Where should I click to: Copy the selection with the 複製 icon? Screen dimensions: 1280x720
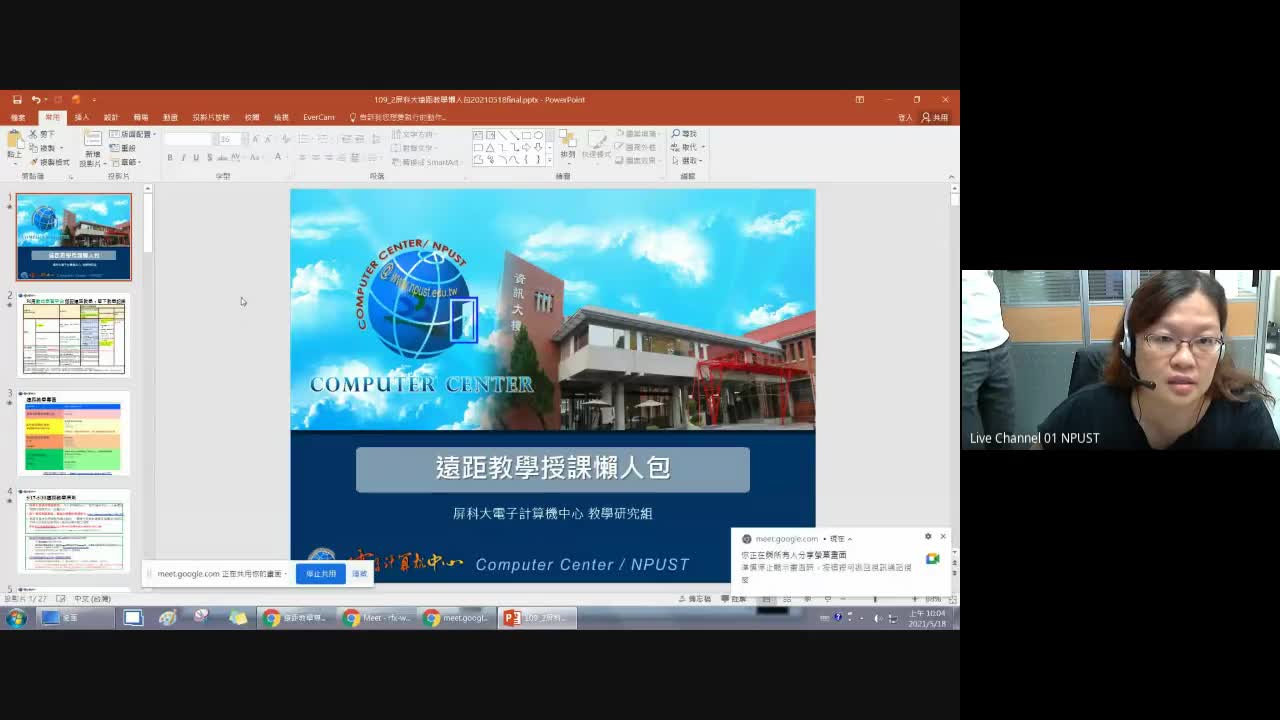(x=42, y=148)
